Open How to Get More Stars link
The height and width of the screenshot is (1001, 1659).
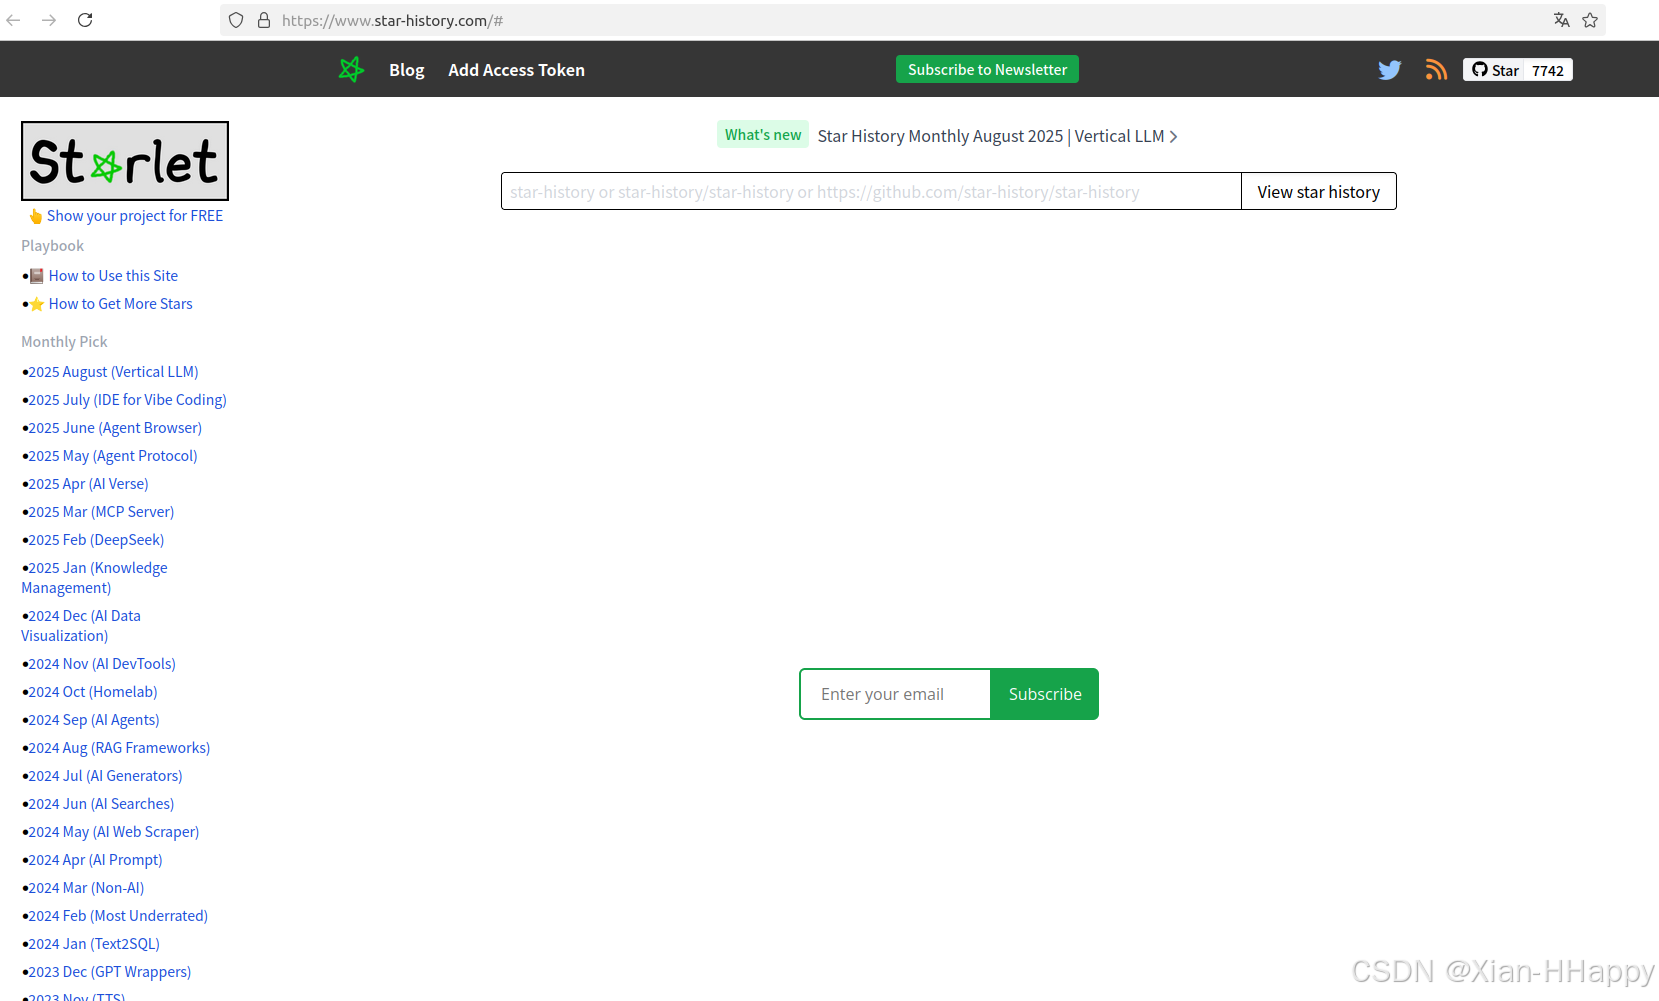pos(120,304)
